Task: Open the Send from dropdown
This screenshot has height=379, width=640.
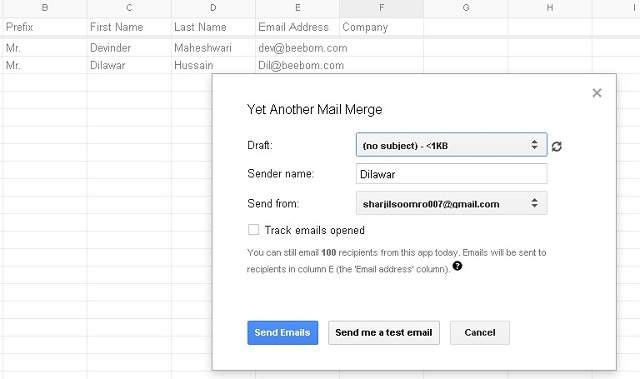Action: (x=451, y=203)
